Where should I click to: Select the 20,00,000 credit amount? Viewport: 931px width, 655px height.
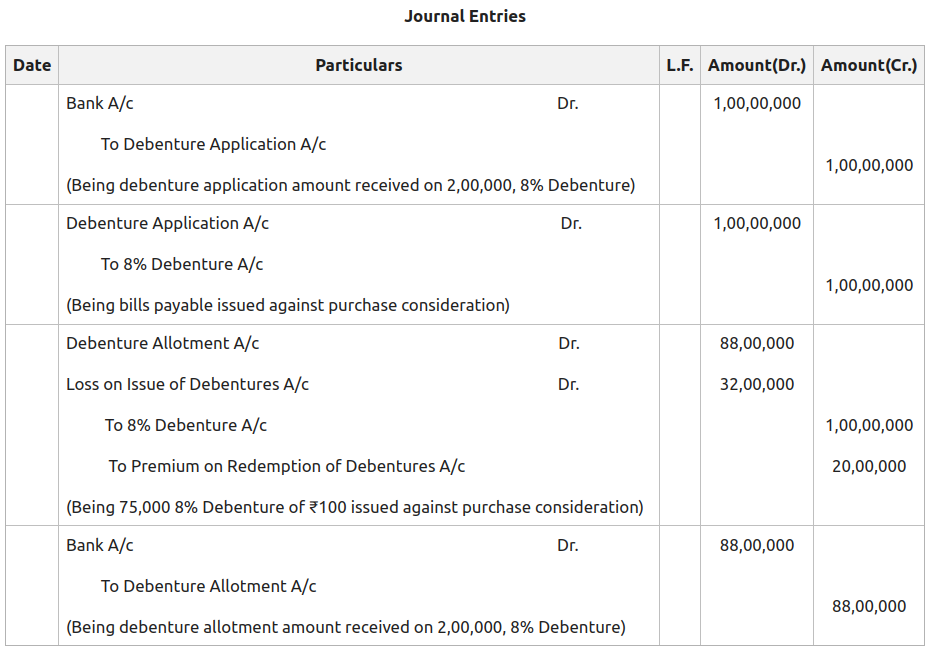869,466
